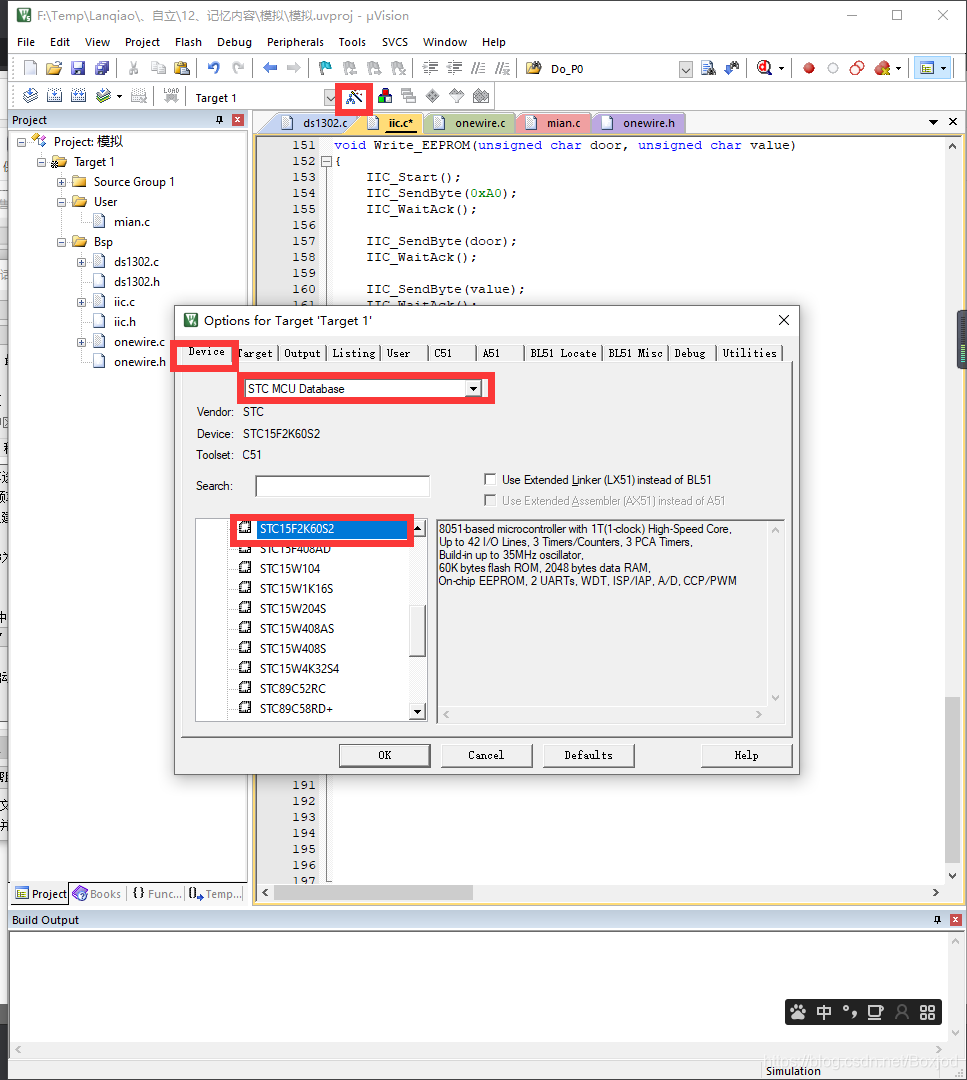Viewport: 967px width, 1080px height.
Task: Cancel the options dialog
Action: [x=486, y=755]
